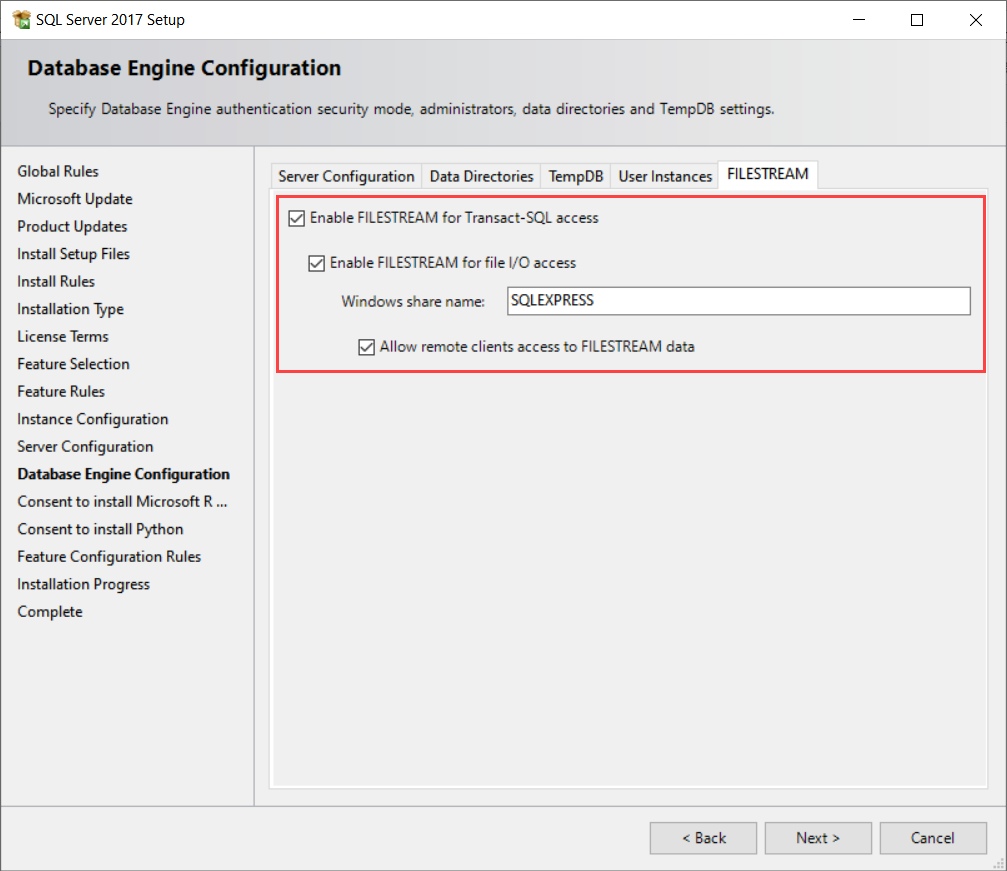
Task: Click License Terms step
Action: coord(63,337)
